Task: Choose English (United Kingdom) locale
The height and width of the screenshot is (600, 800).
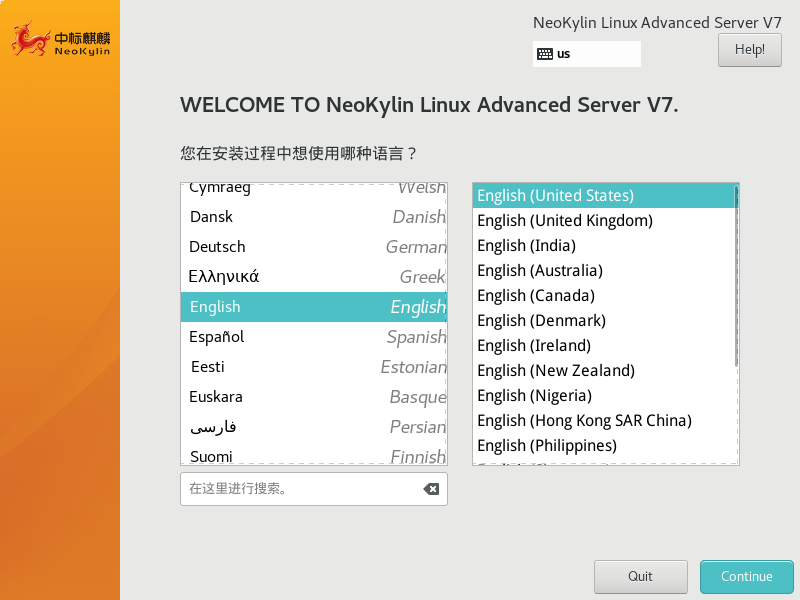Action: pos(604,220)
